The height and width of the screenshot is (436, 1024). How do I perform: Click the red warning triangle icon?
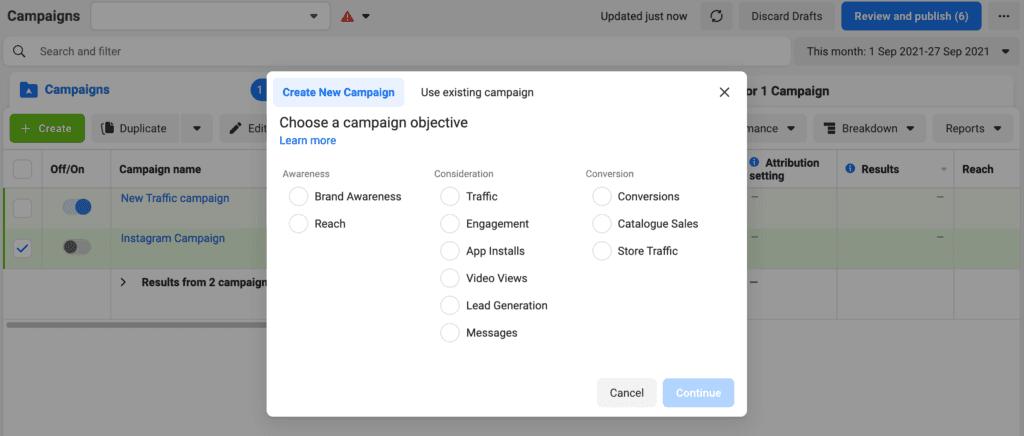click(347, 16)
